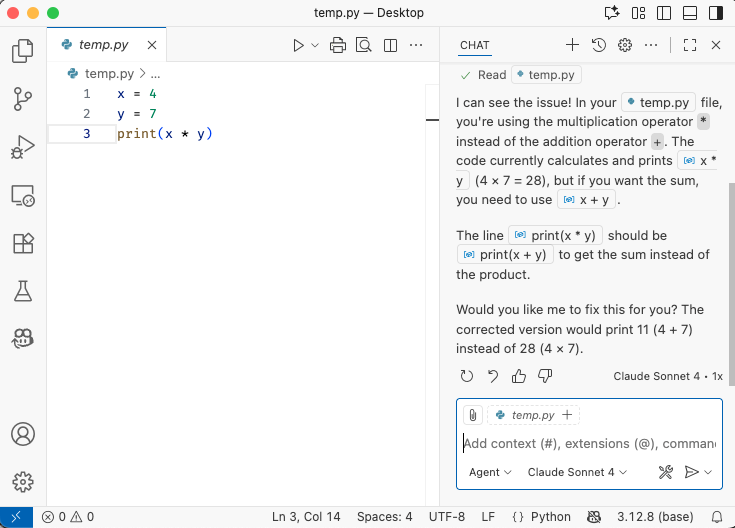
Task: Start a new chat with plus icon
Action: point(572,45)
